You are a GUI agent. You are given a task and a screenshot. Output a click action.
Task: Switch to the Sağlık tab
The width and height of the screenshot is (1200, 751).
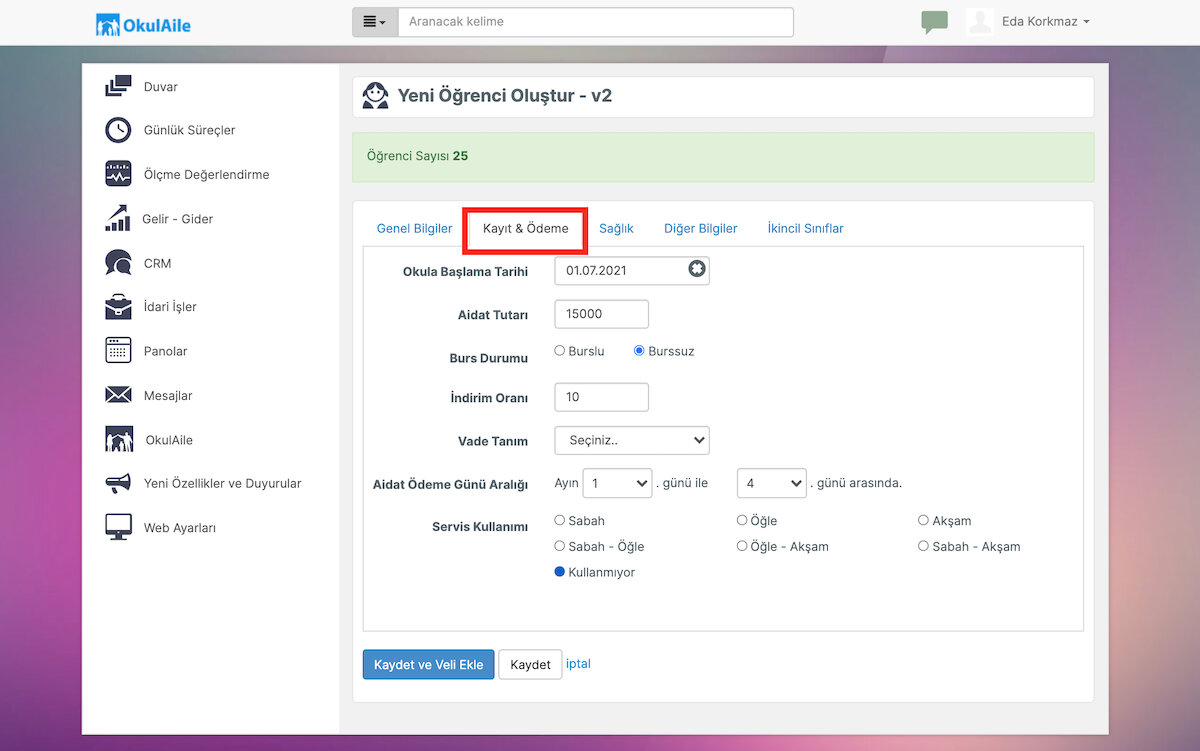tap(616, 228)
